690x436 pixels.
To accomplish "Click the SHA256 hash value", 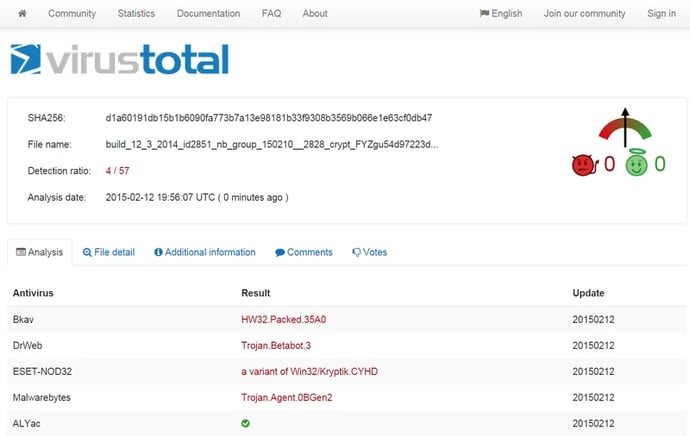I will tap(268, 118).
